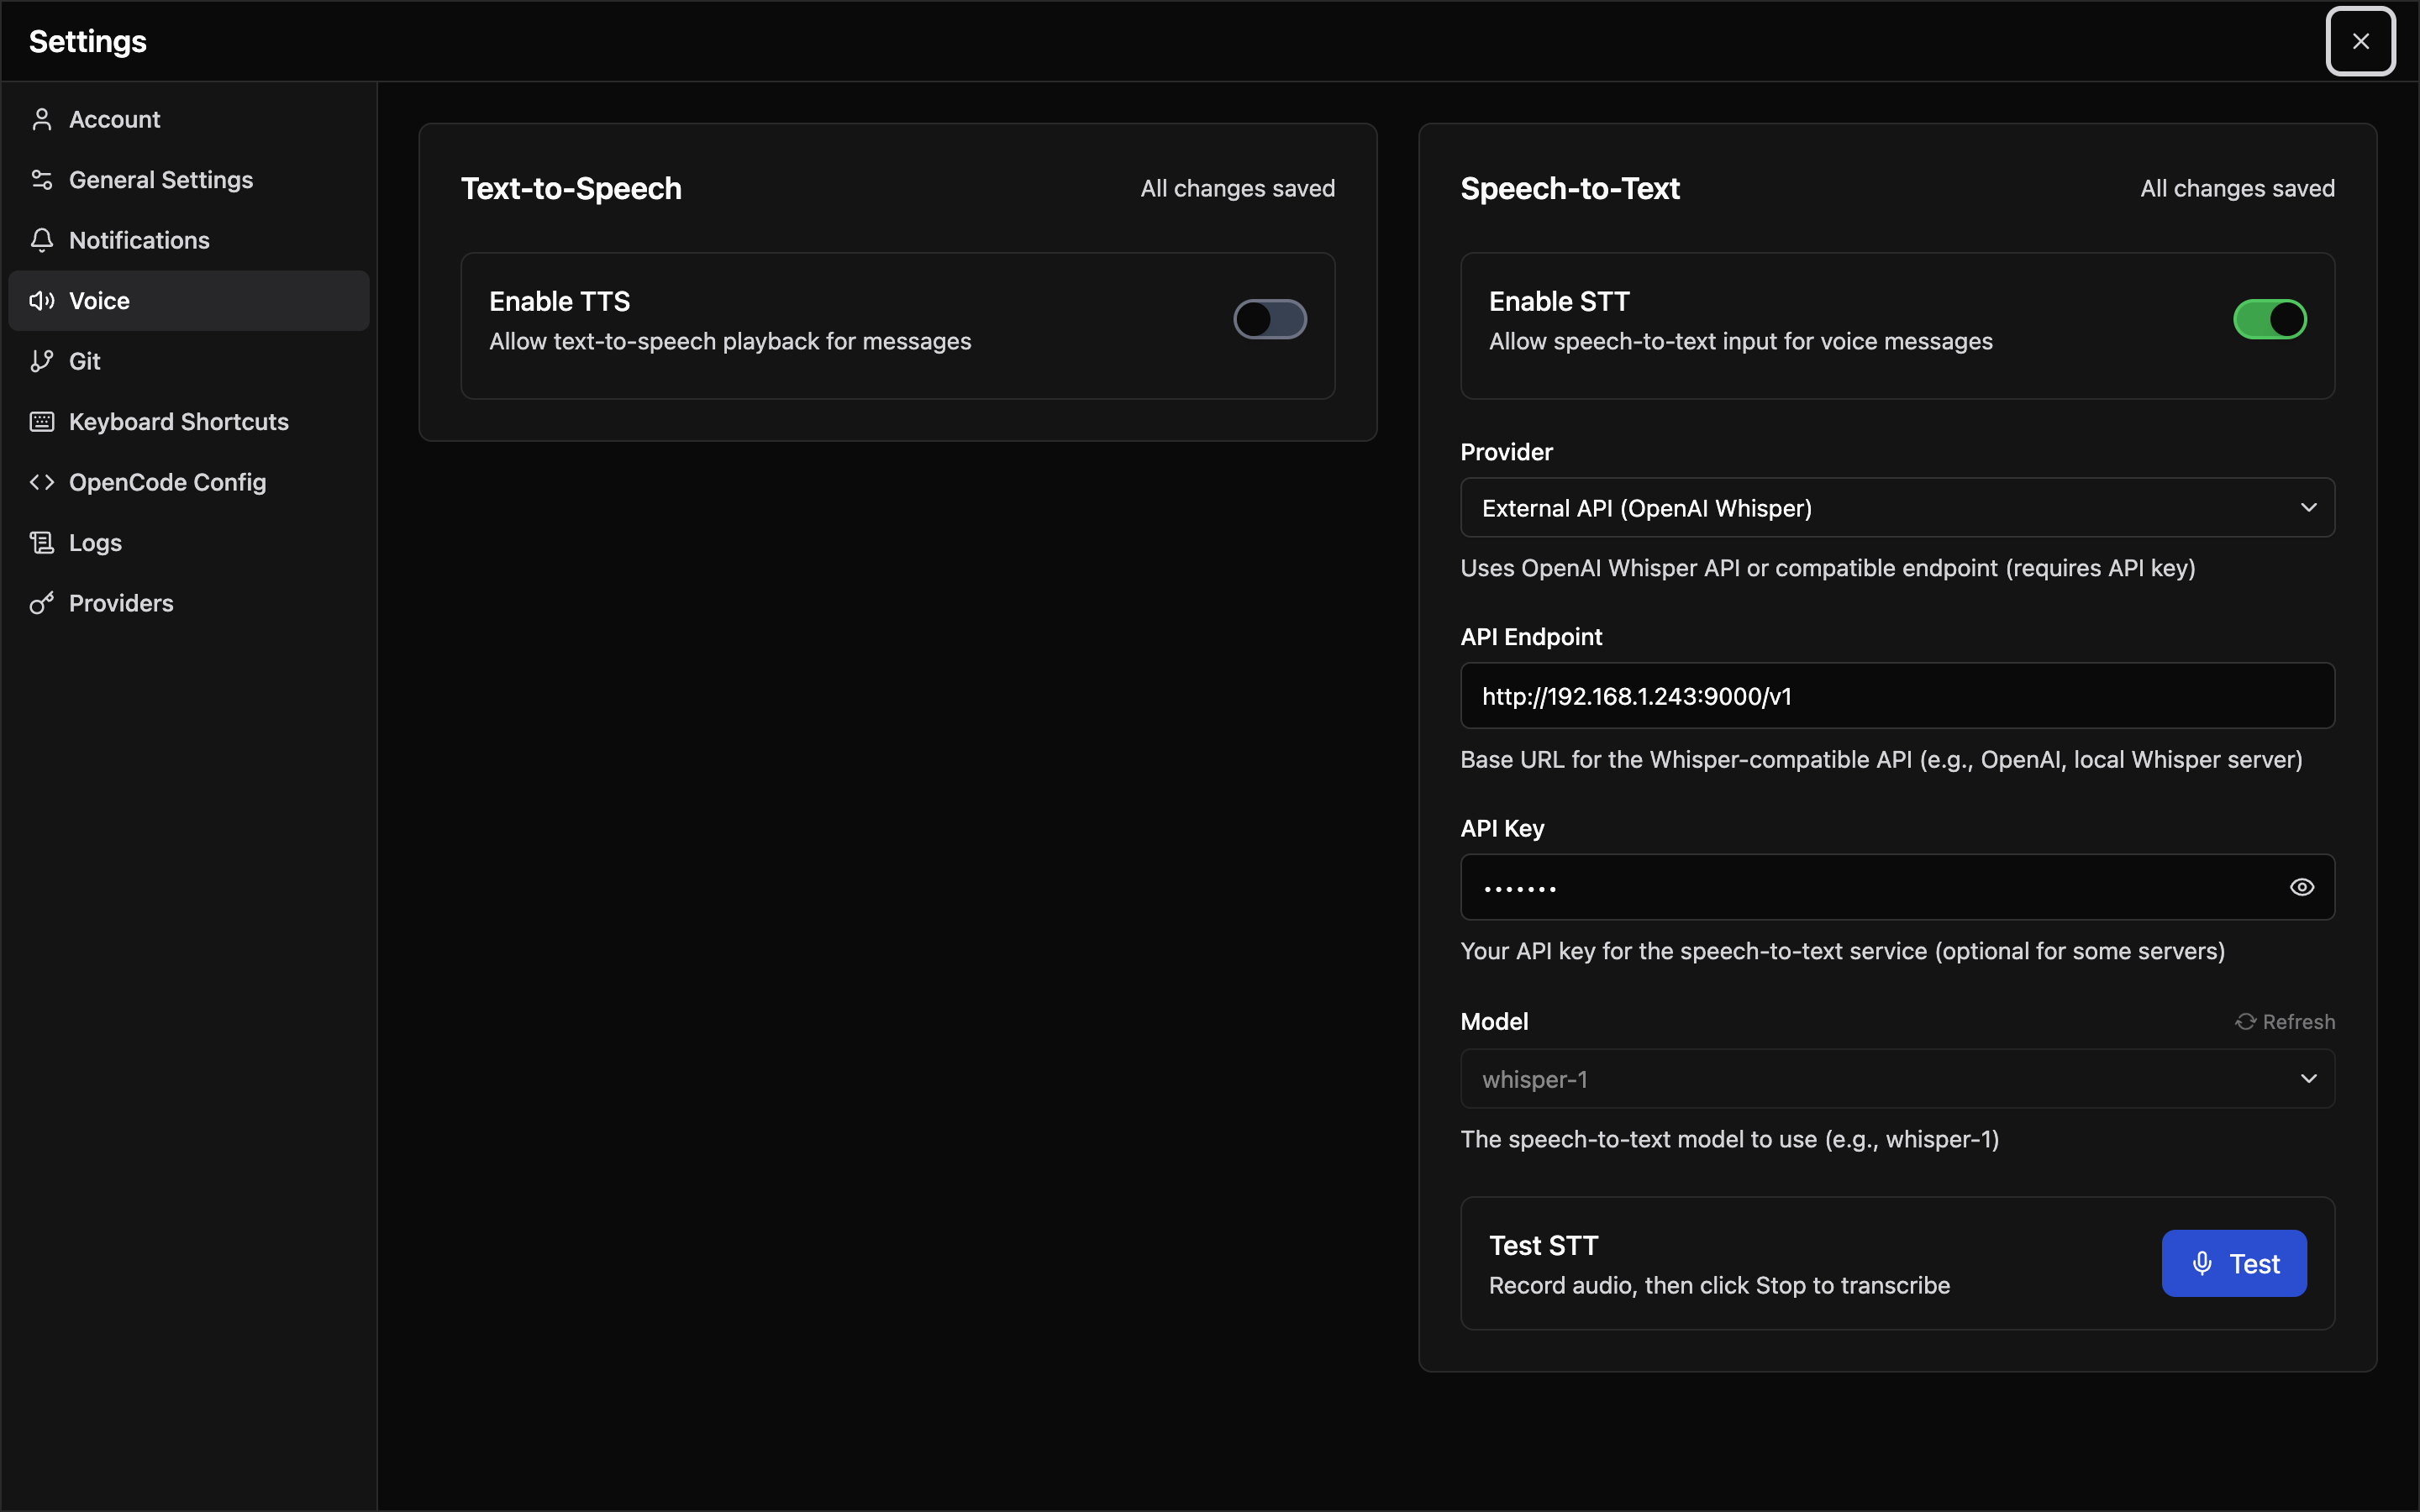Click the Speech-to-Text heading
The width and height of the screenshot is (2420, 1512).
[1570, 188]
